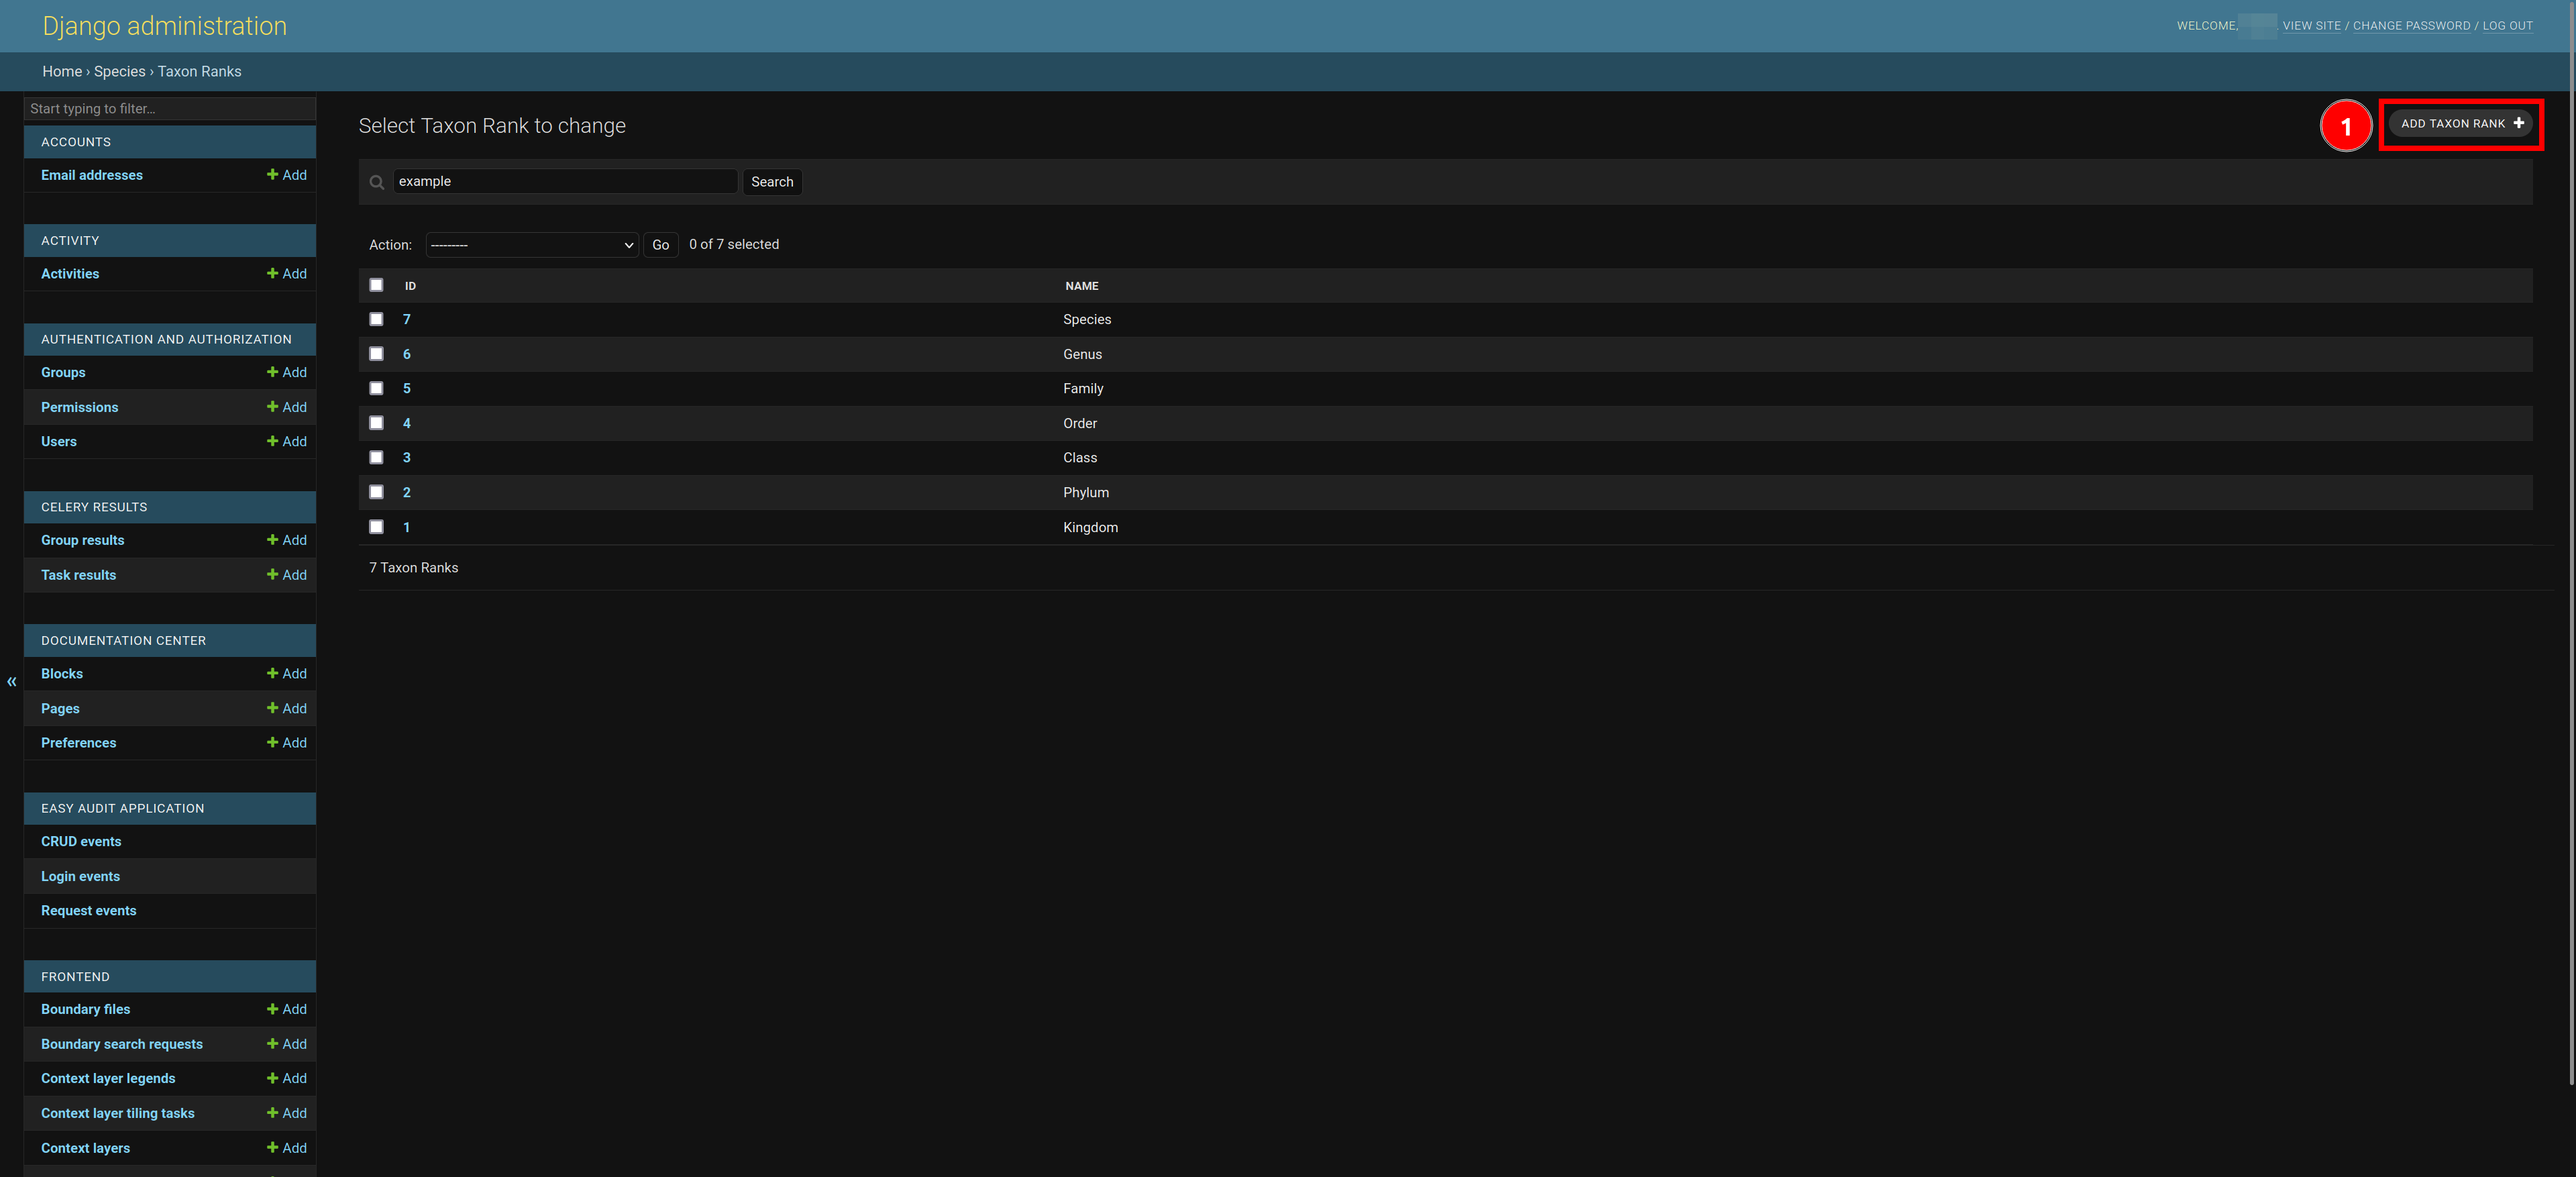Add a new Preferences entry
2576x1177 pixels.
pos(287,743)
